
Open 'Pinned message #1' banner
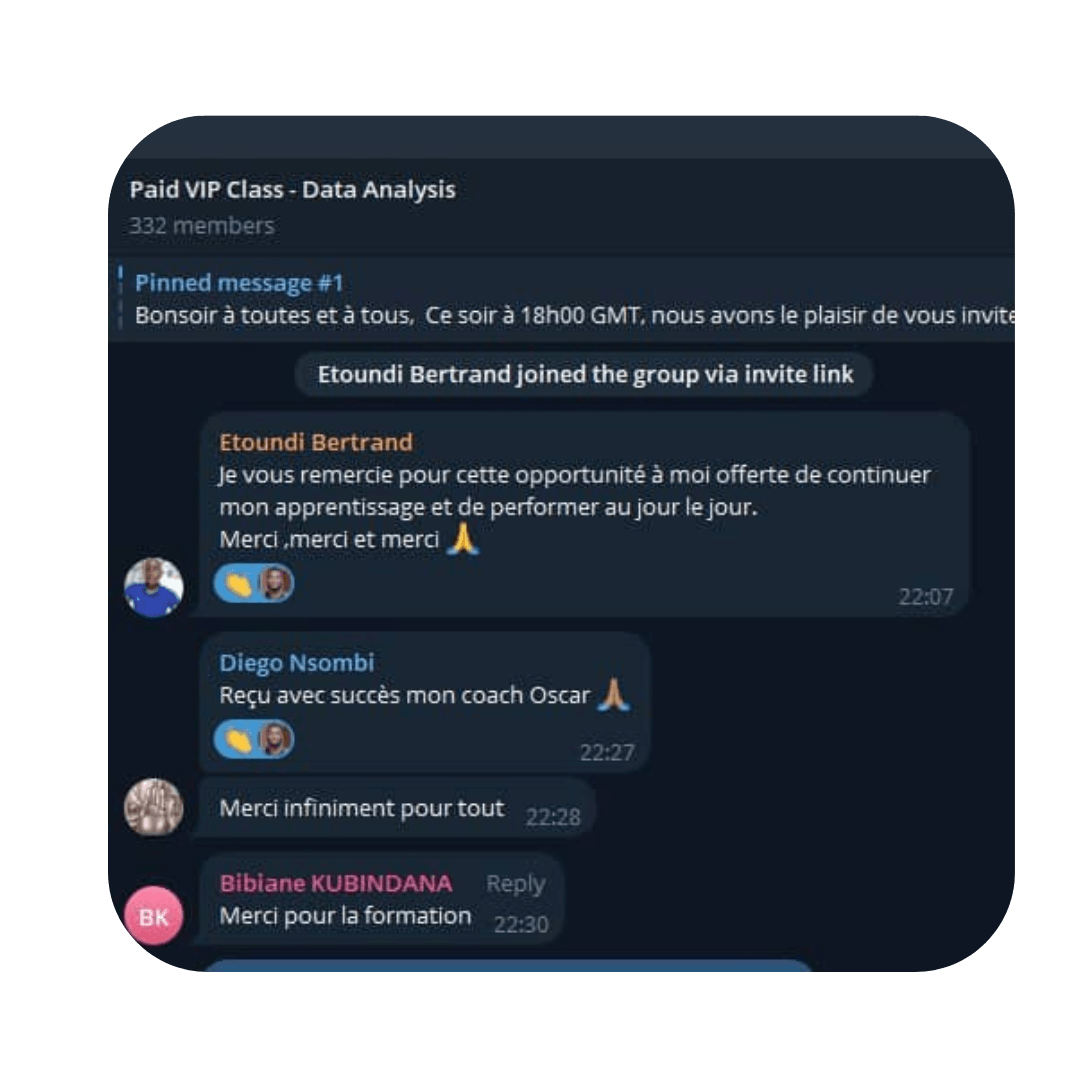561,298
